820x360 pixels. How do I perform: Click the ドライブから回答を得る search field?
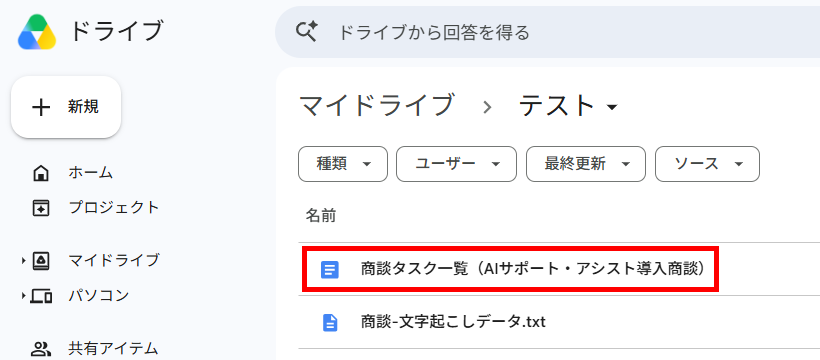pyautogui.click(x=548, y=32)
